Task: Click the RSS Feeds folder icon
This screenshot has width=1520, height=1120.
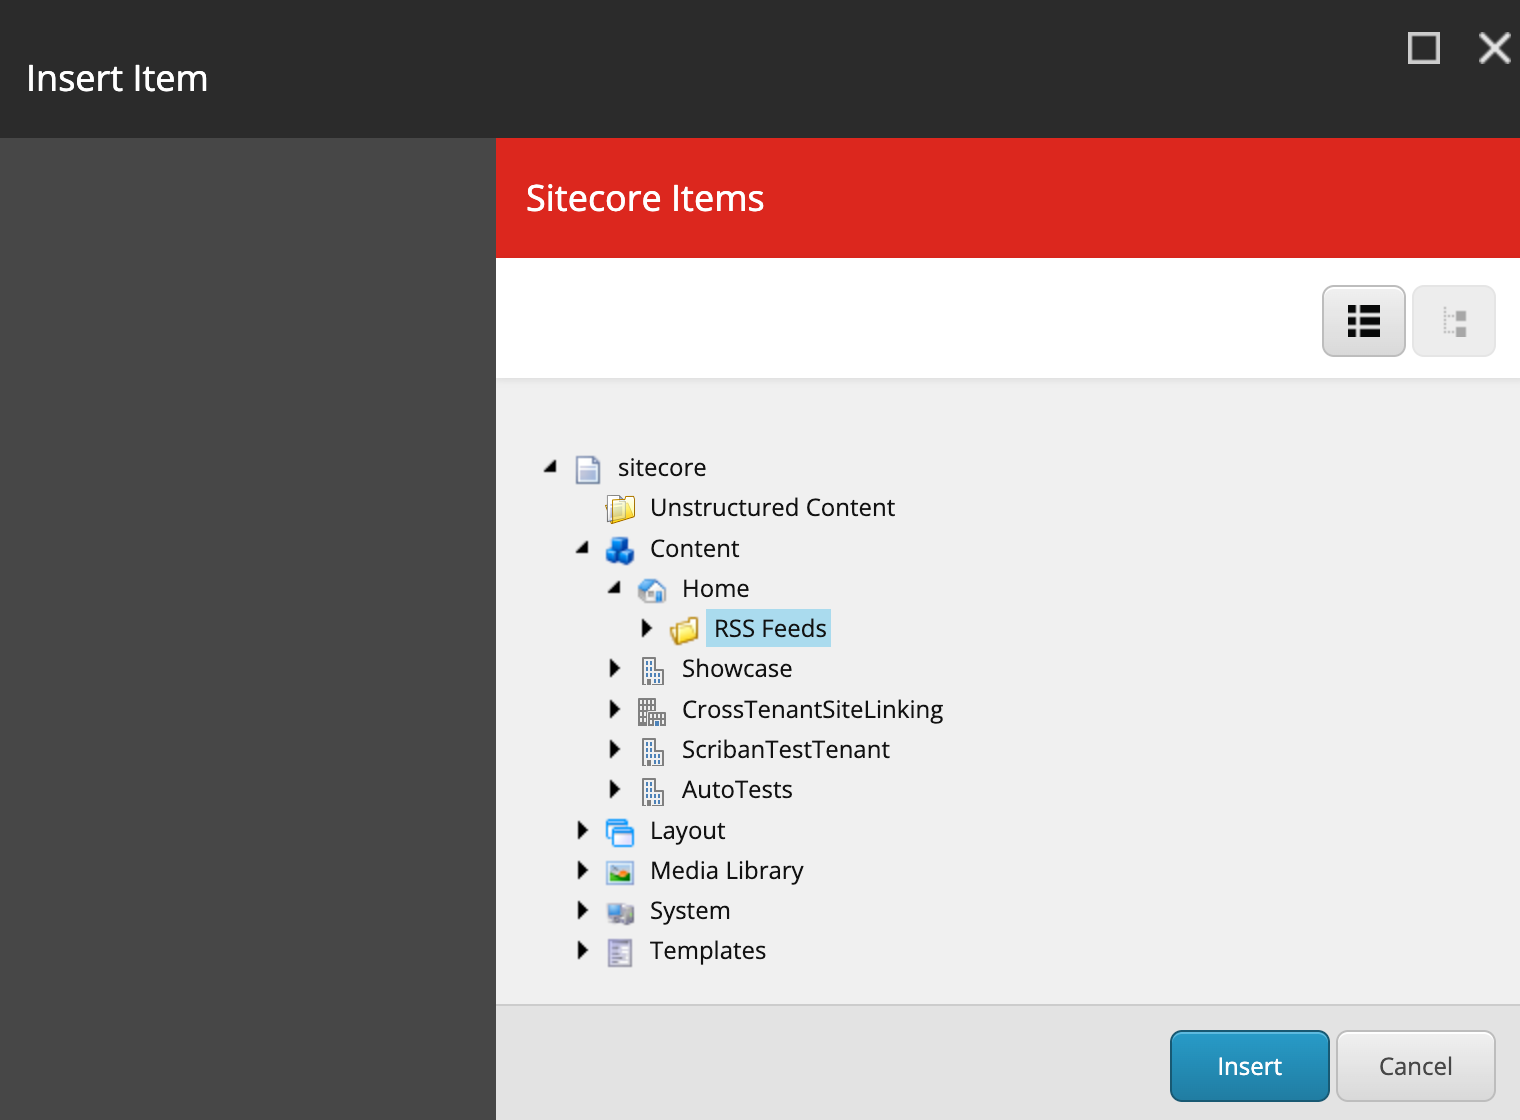Action: pyautogui.click(x=685, y=628)
